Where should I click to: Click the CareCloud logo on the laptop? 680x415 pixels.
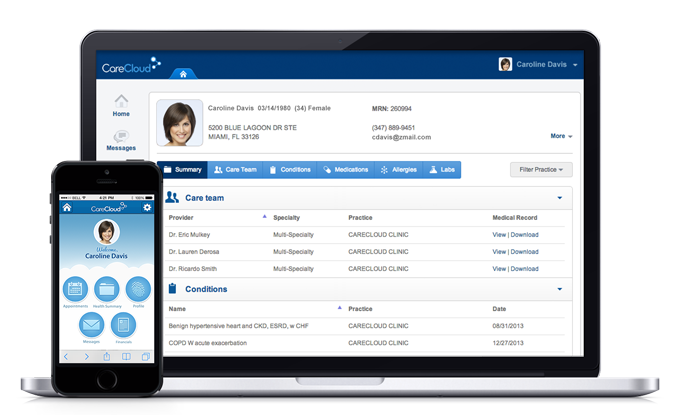pos(131,66)
